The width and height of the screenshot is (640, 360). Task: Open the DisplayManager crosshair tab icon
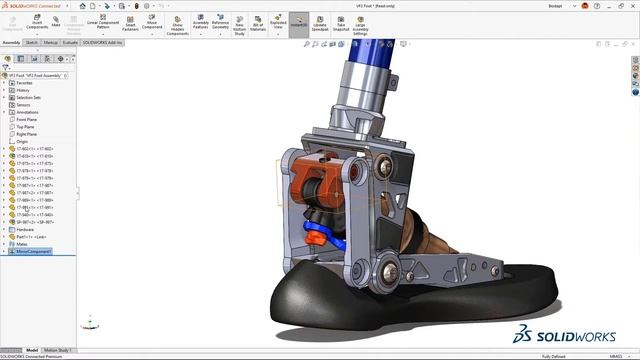click(x=60, y=59)
